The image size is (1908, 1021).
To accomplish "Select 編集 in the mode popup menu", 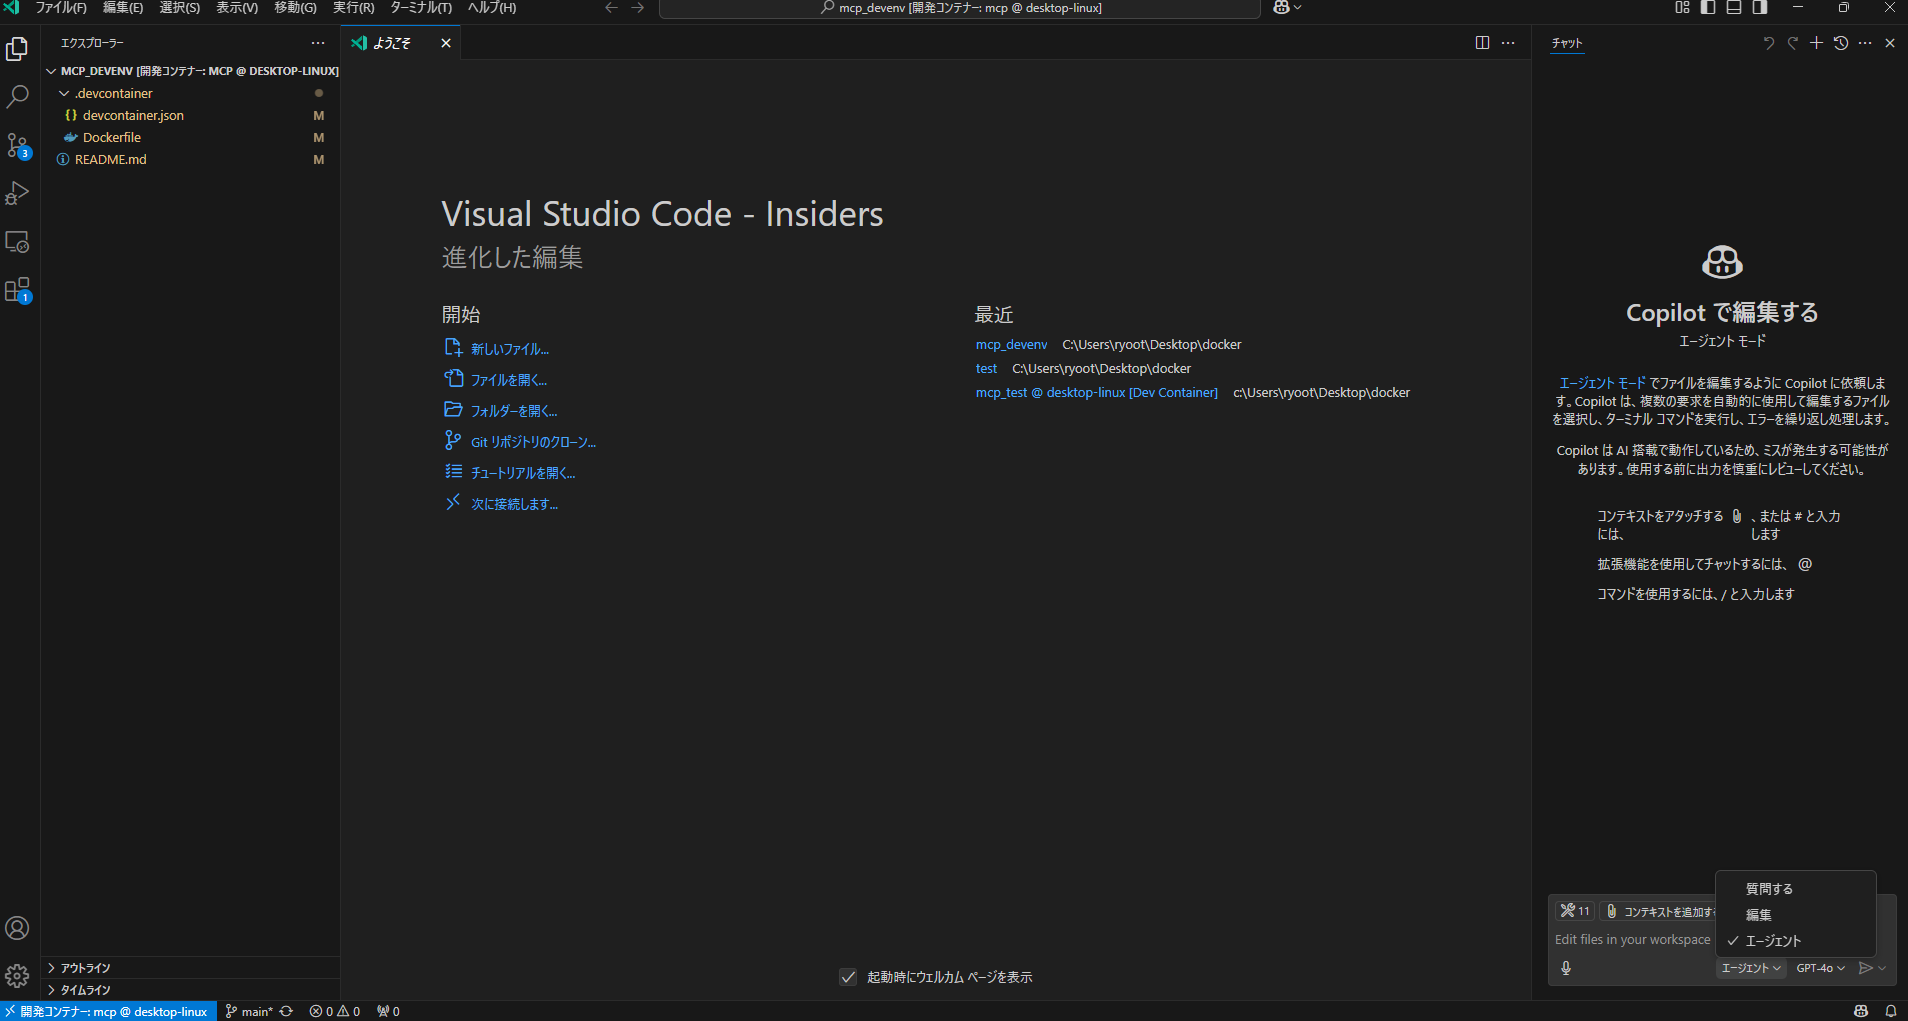I will [x=1796, y=915].
